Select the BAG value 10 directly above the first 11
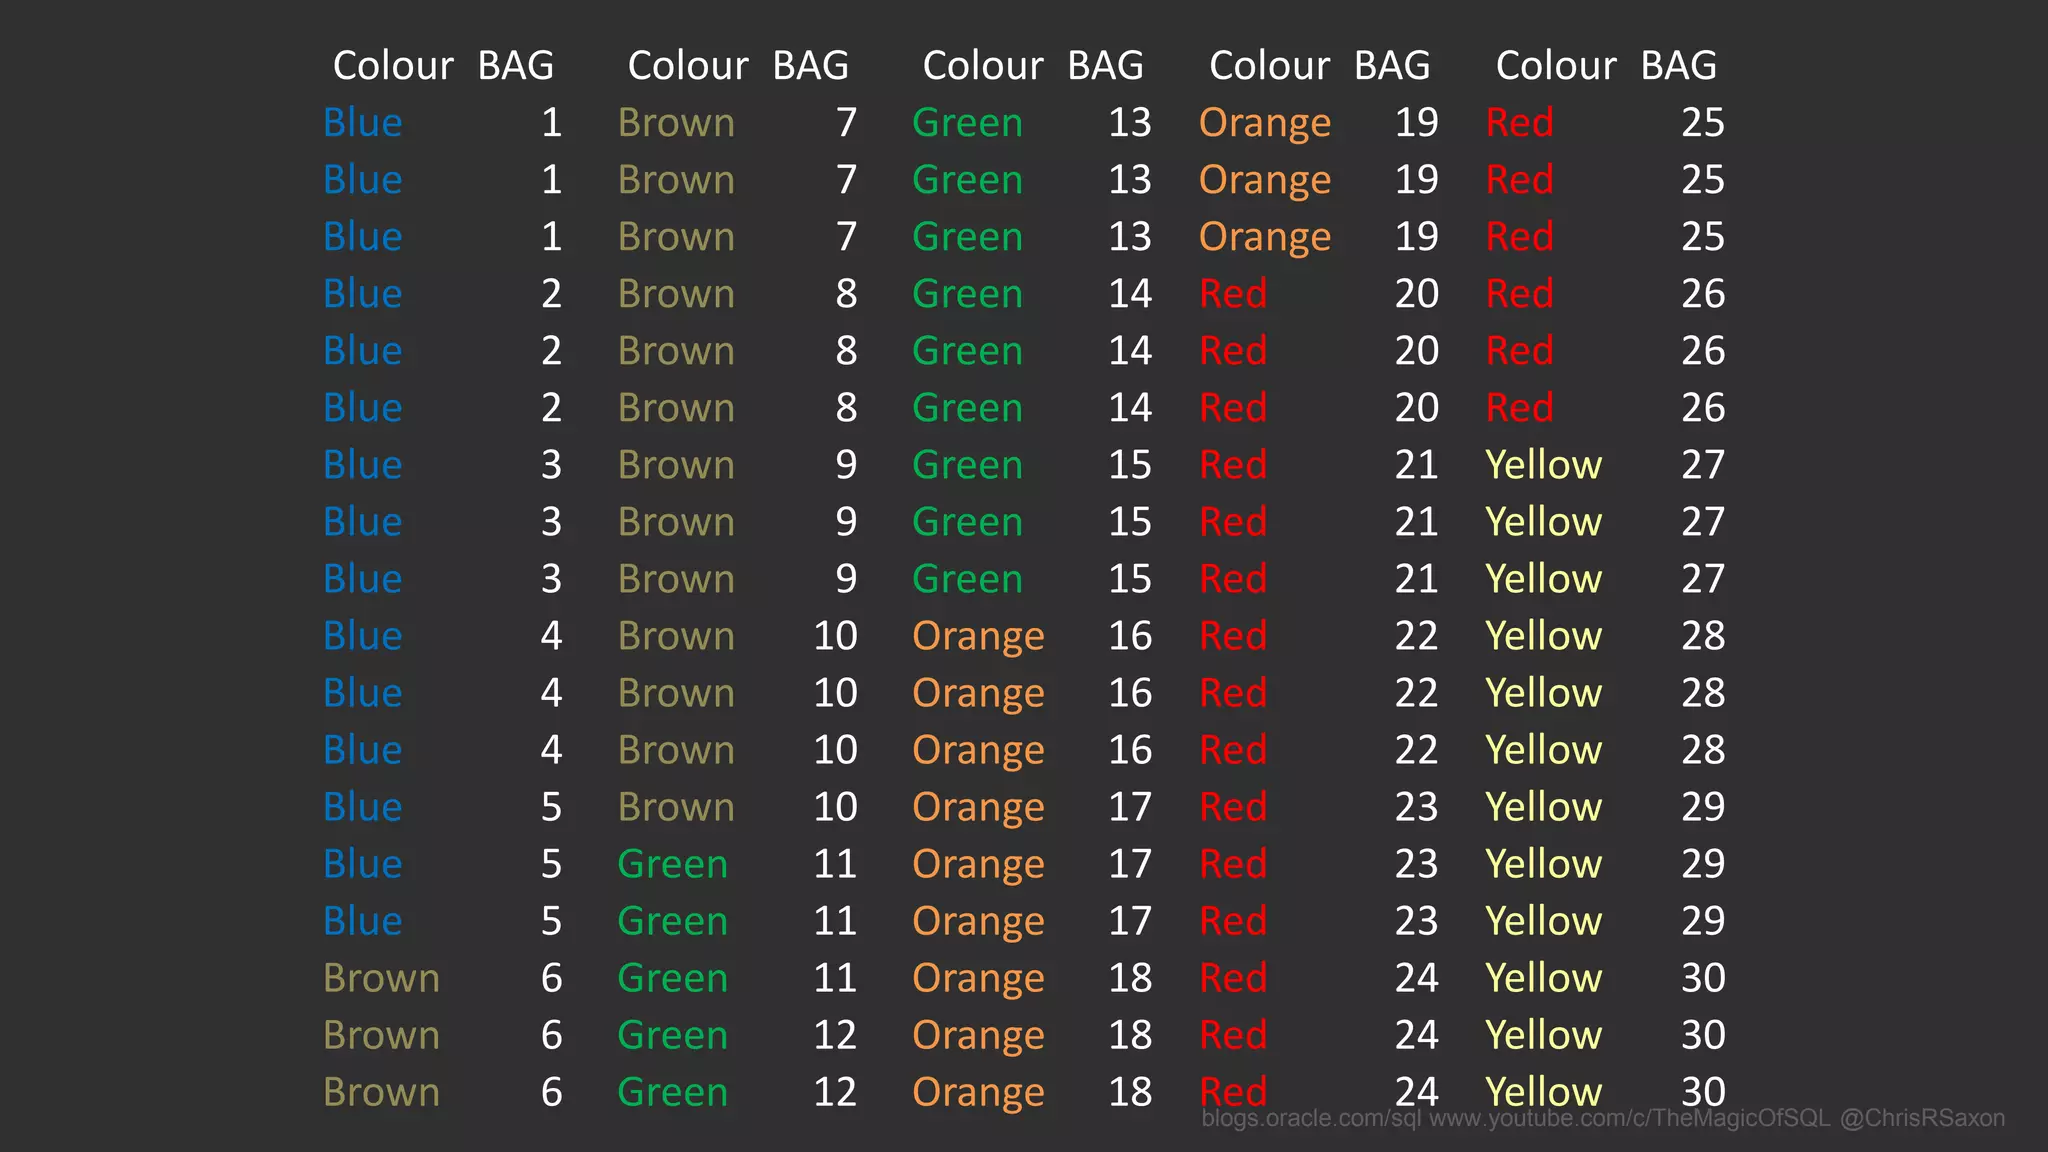Image resolution: width=2048 pixels, height=1152 pixels. 836,807
